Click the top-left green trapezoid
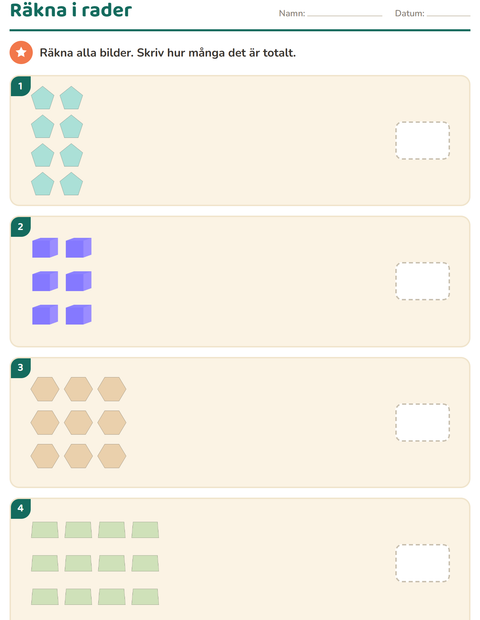 pyautogui.click(x=45, y=530)
